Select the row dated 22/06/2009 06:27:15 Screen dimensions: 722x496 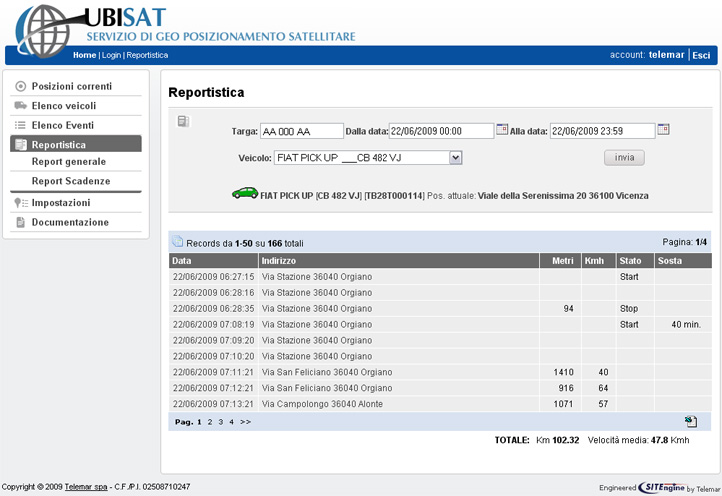pos(440,277)
